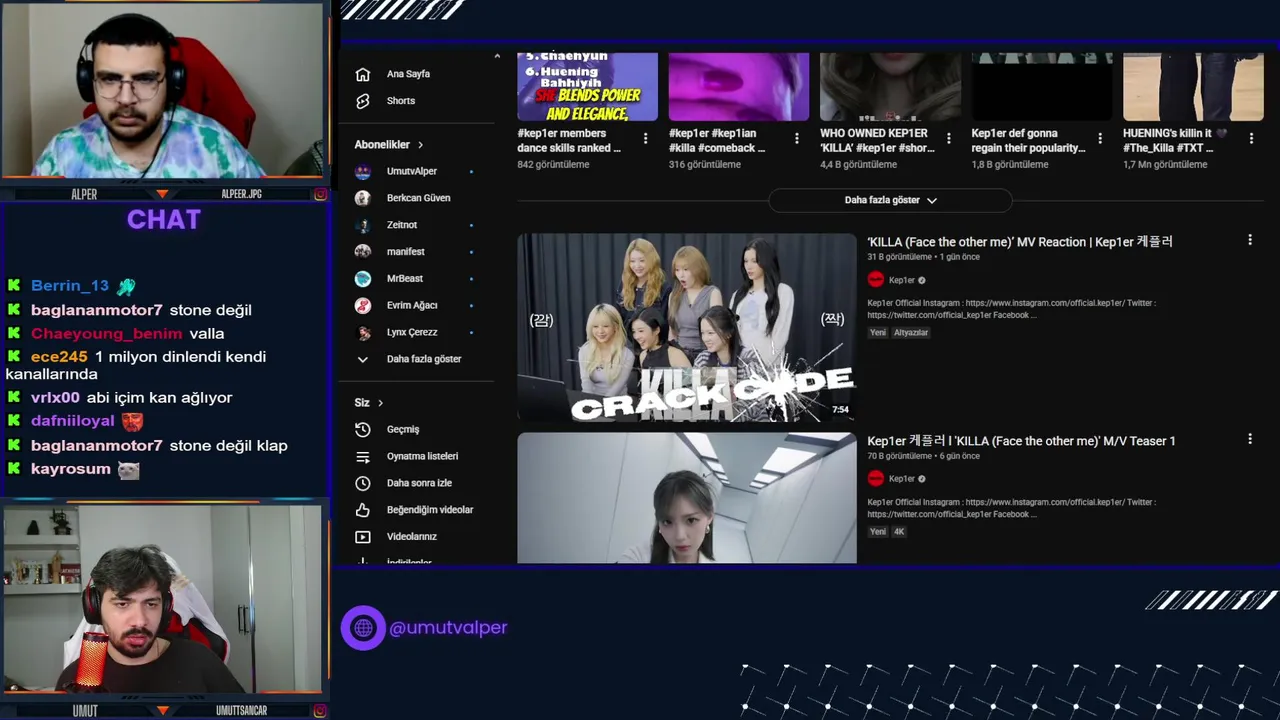The width and height of the screenshot is (1280, 720).
Task: Click Kep1er channel avatar under MV Reaction
Action: 876,280
